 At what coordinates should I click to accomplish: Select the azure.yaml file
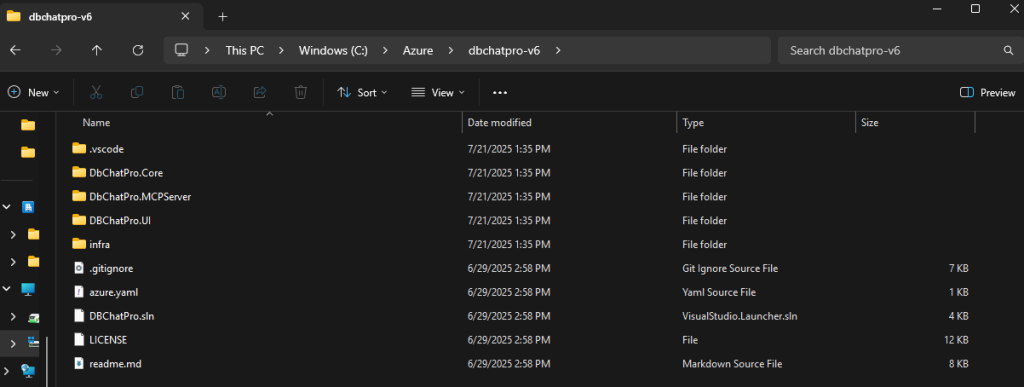[x=114, y=292]
